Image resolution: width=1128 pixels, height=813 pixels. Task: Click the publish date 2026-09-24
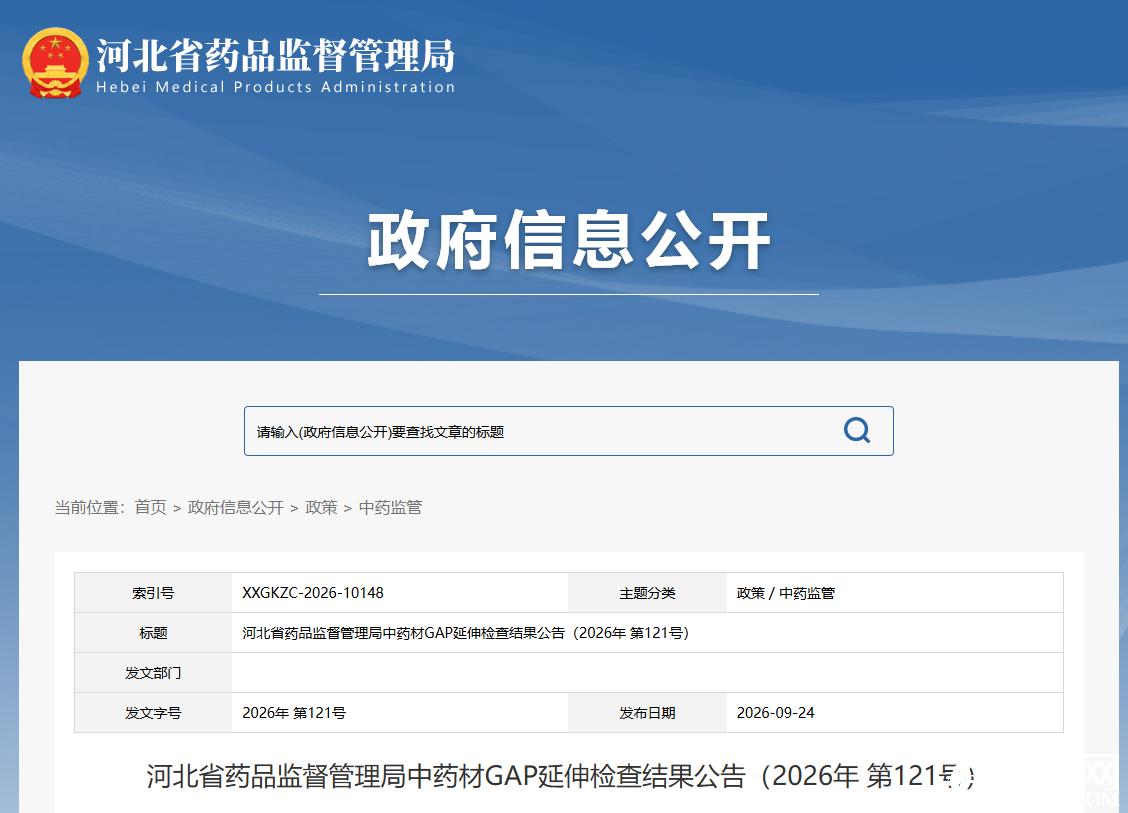(776, 712)
